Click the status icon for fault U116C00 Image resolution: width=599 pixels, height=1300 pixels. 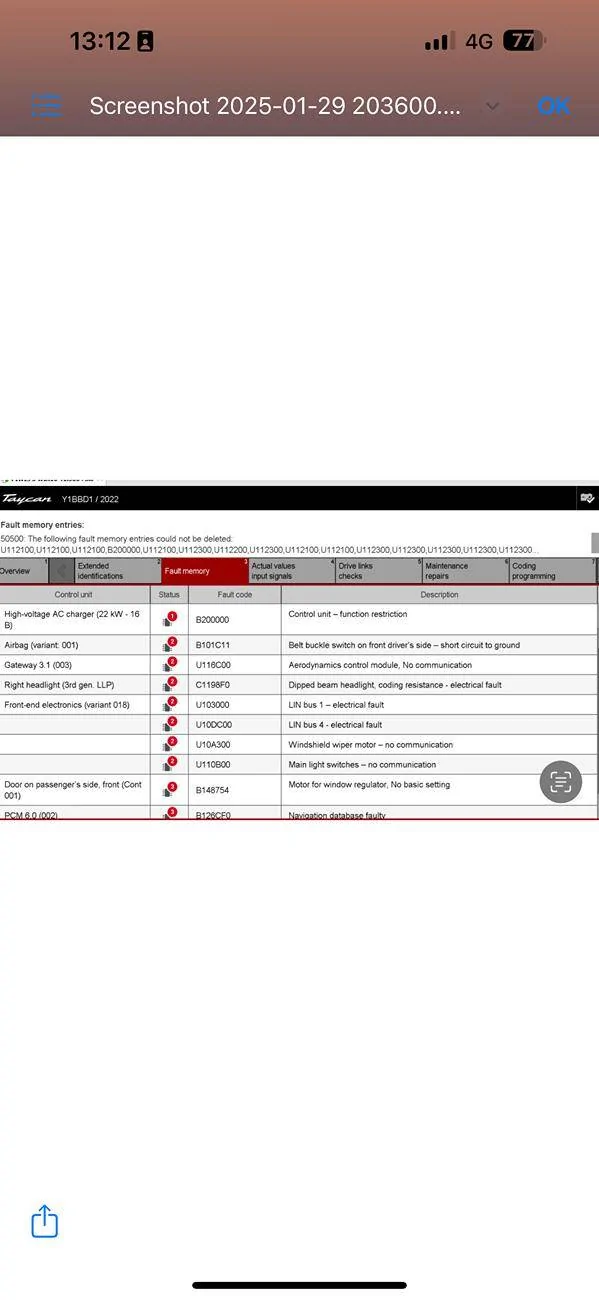169,664
